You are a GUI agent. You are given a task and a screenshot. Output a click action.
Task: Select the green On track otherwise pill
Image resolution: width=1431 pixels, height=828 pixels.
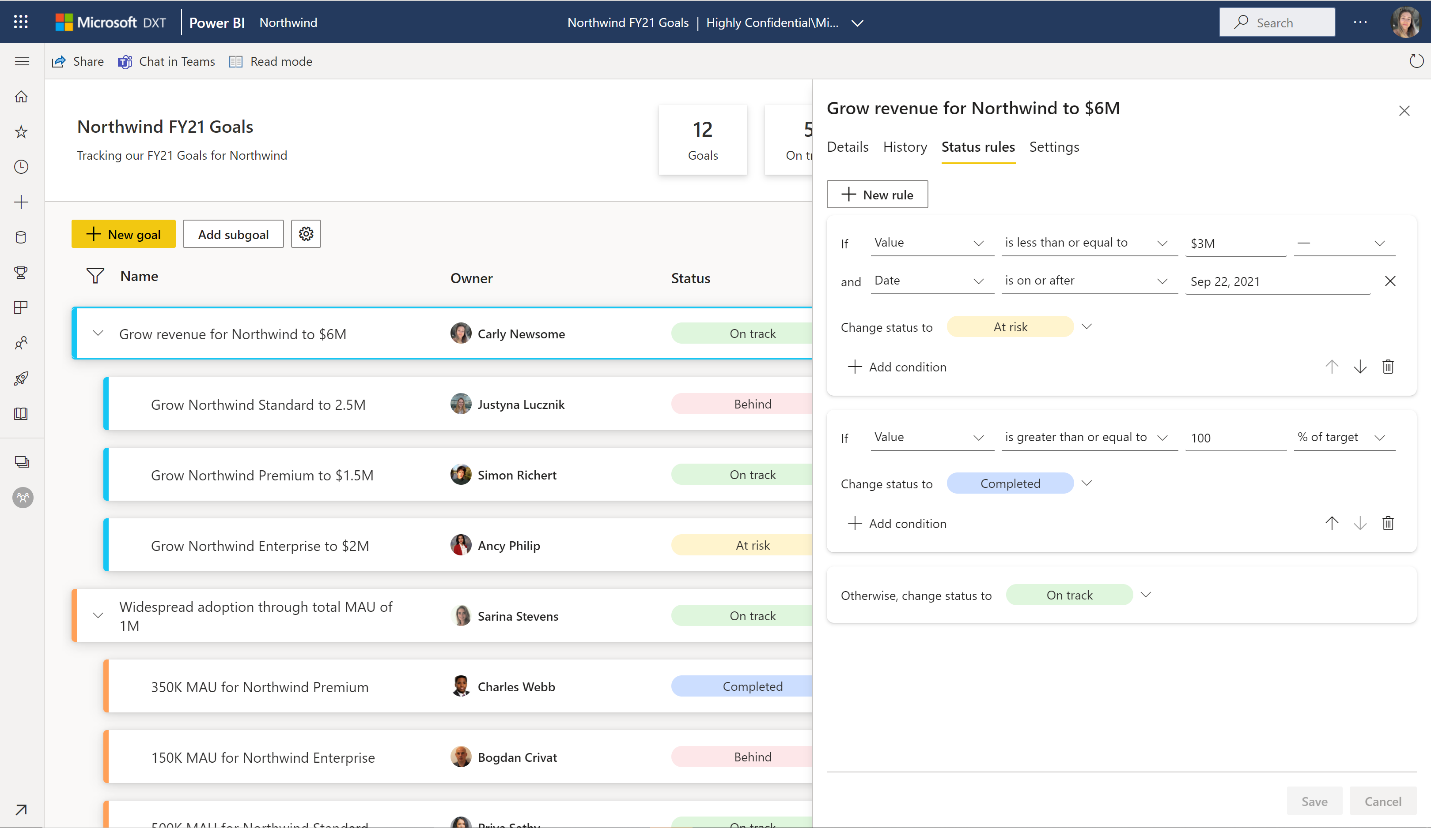[x=1069, y=595]
